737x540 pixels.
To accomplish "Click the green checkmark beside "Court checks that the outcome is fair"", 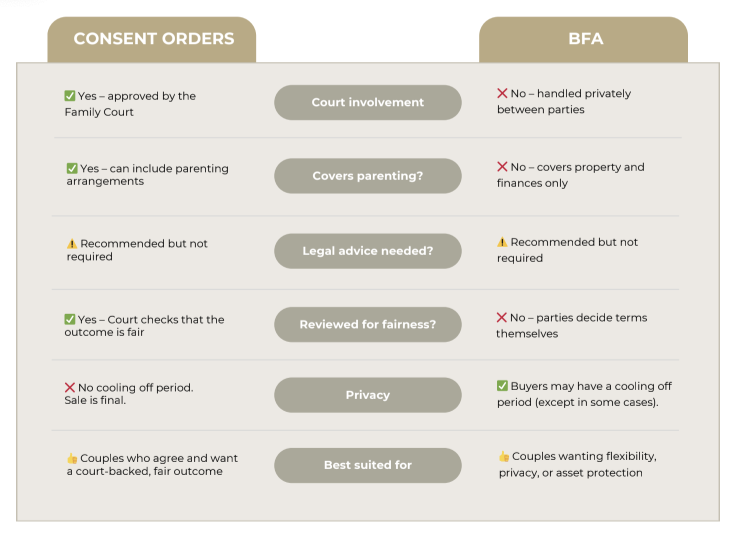I will [x=70, y=319].
